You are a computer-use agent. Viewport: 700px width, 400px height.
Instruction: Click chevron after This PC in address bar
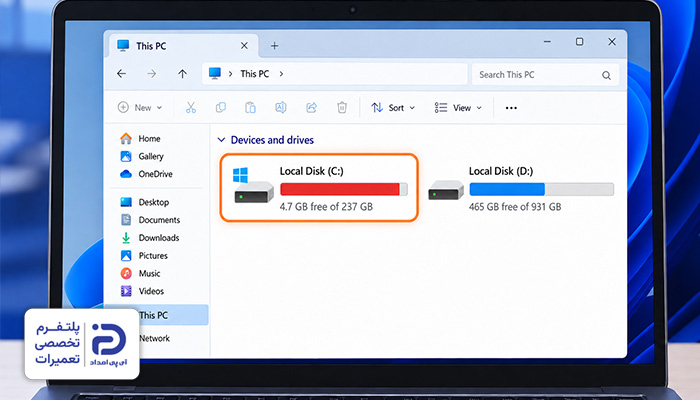281,74
